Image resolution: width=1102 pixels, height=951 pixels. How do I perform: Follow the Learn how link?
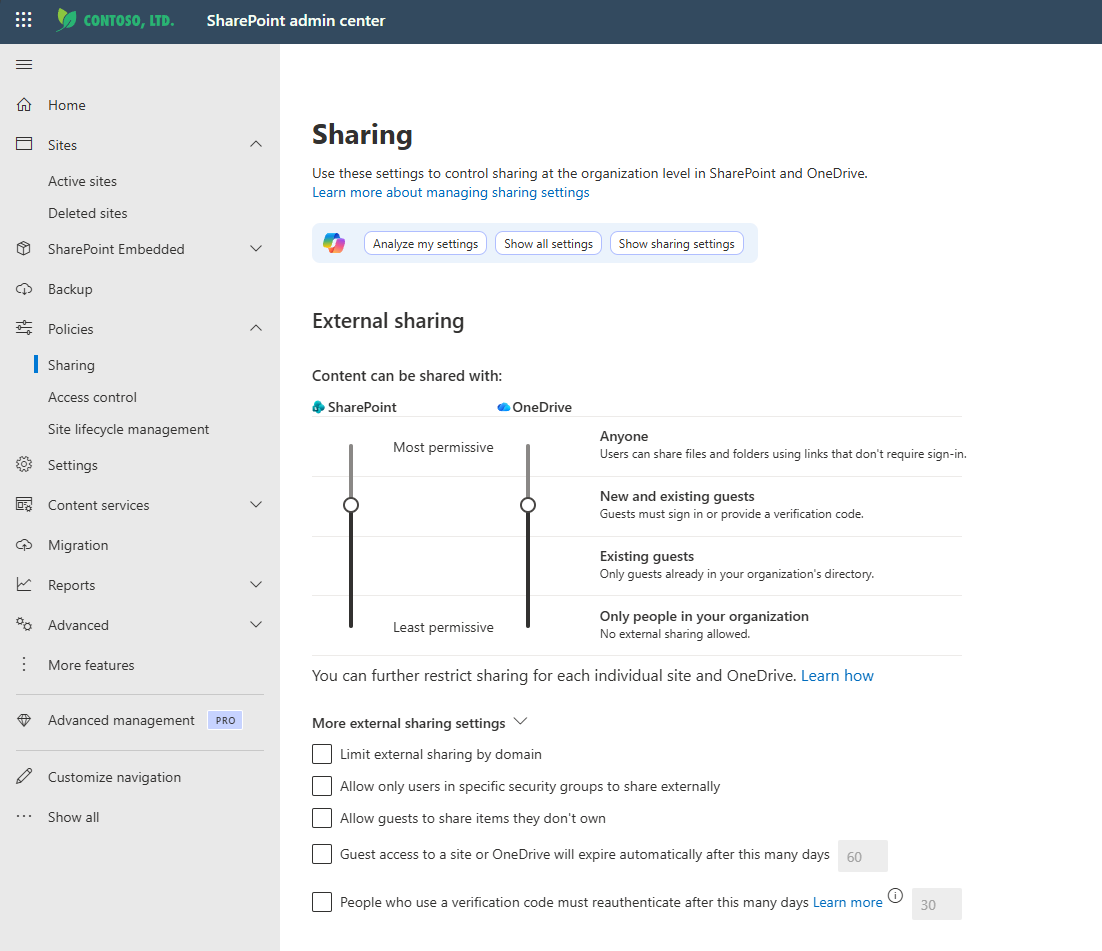pyautogui.click(x=837, y=675)
